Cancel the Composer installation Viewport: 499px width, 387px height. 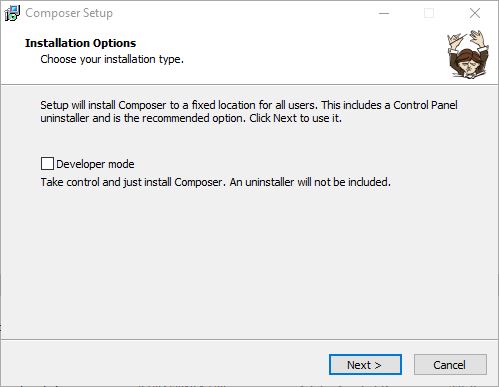(x=450, y=365)
